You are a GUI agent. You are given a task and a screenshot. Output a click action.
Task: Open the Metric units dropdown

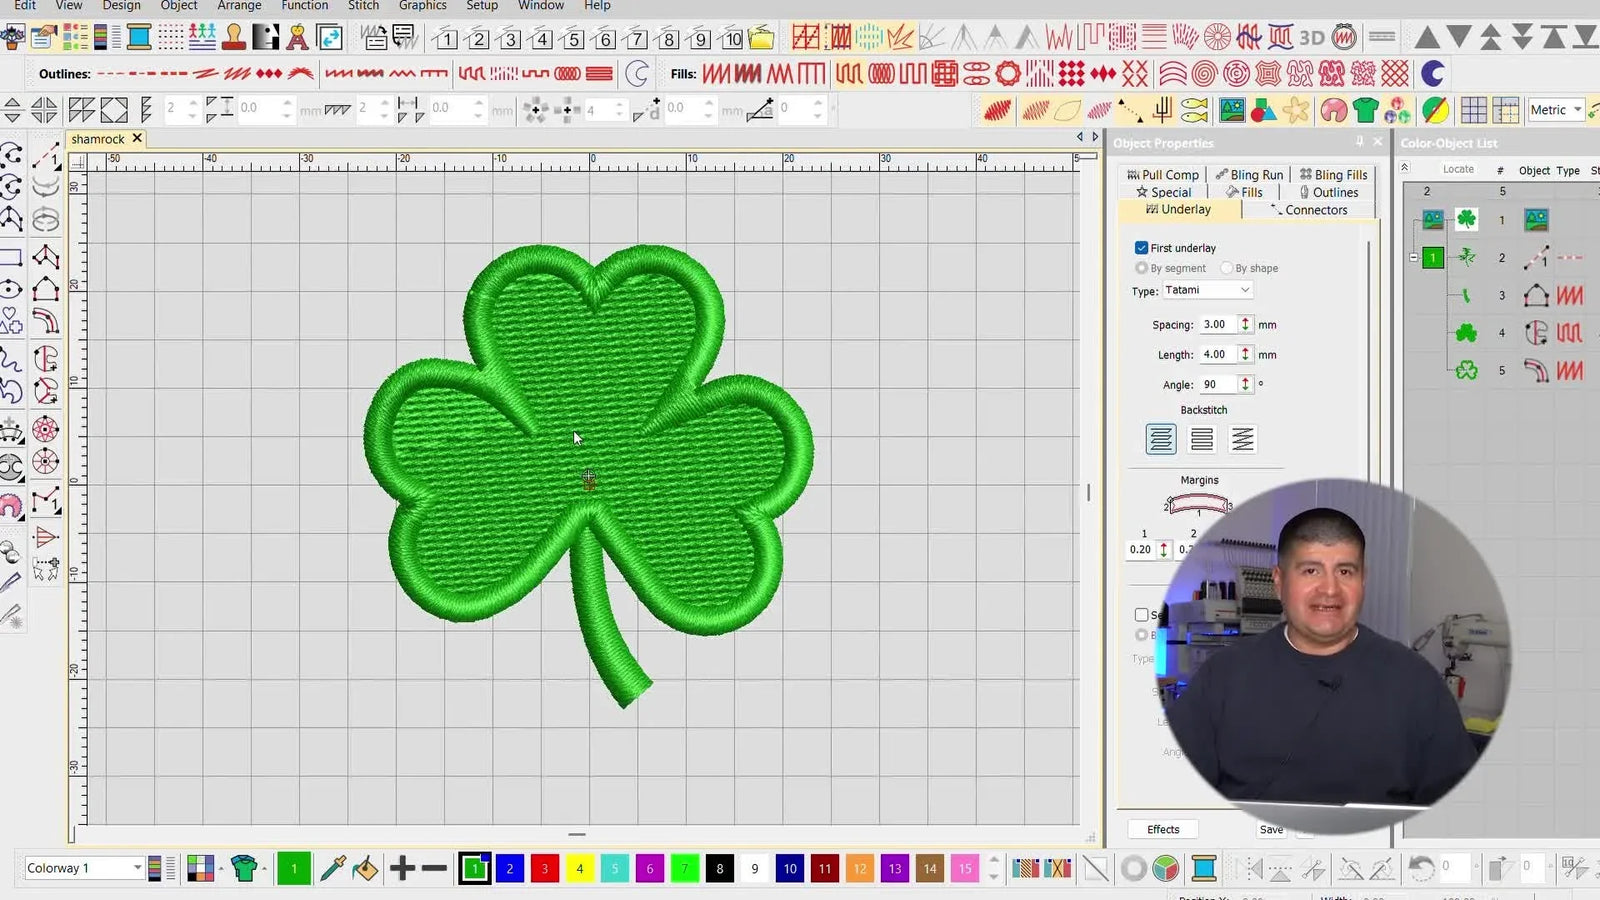pos(1556,110)
